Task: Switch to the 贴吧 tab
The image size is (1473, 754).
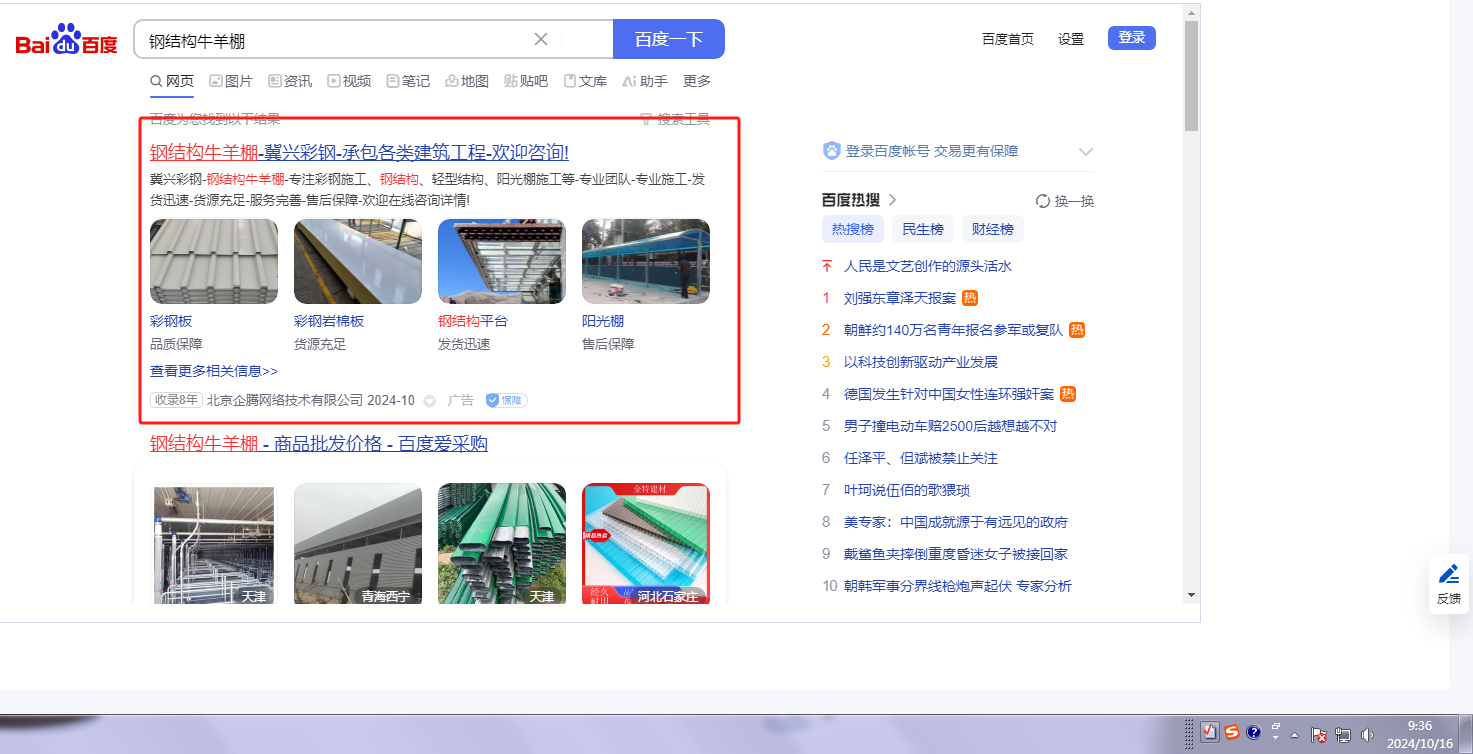Action: tap(526, 81)
